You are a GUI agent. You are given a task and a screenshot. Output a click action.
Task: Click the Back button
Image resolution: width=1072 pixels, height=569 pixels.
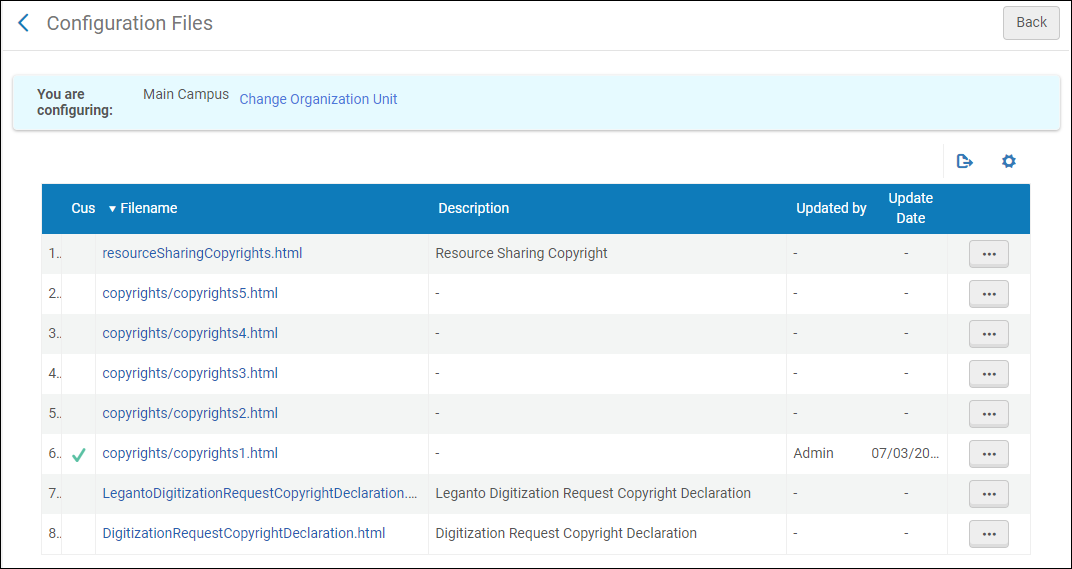(1031, 23)
